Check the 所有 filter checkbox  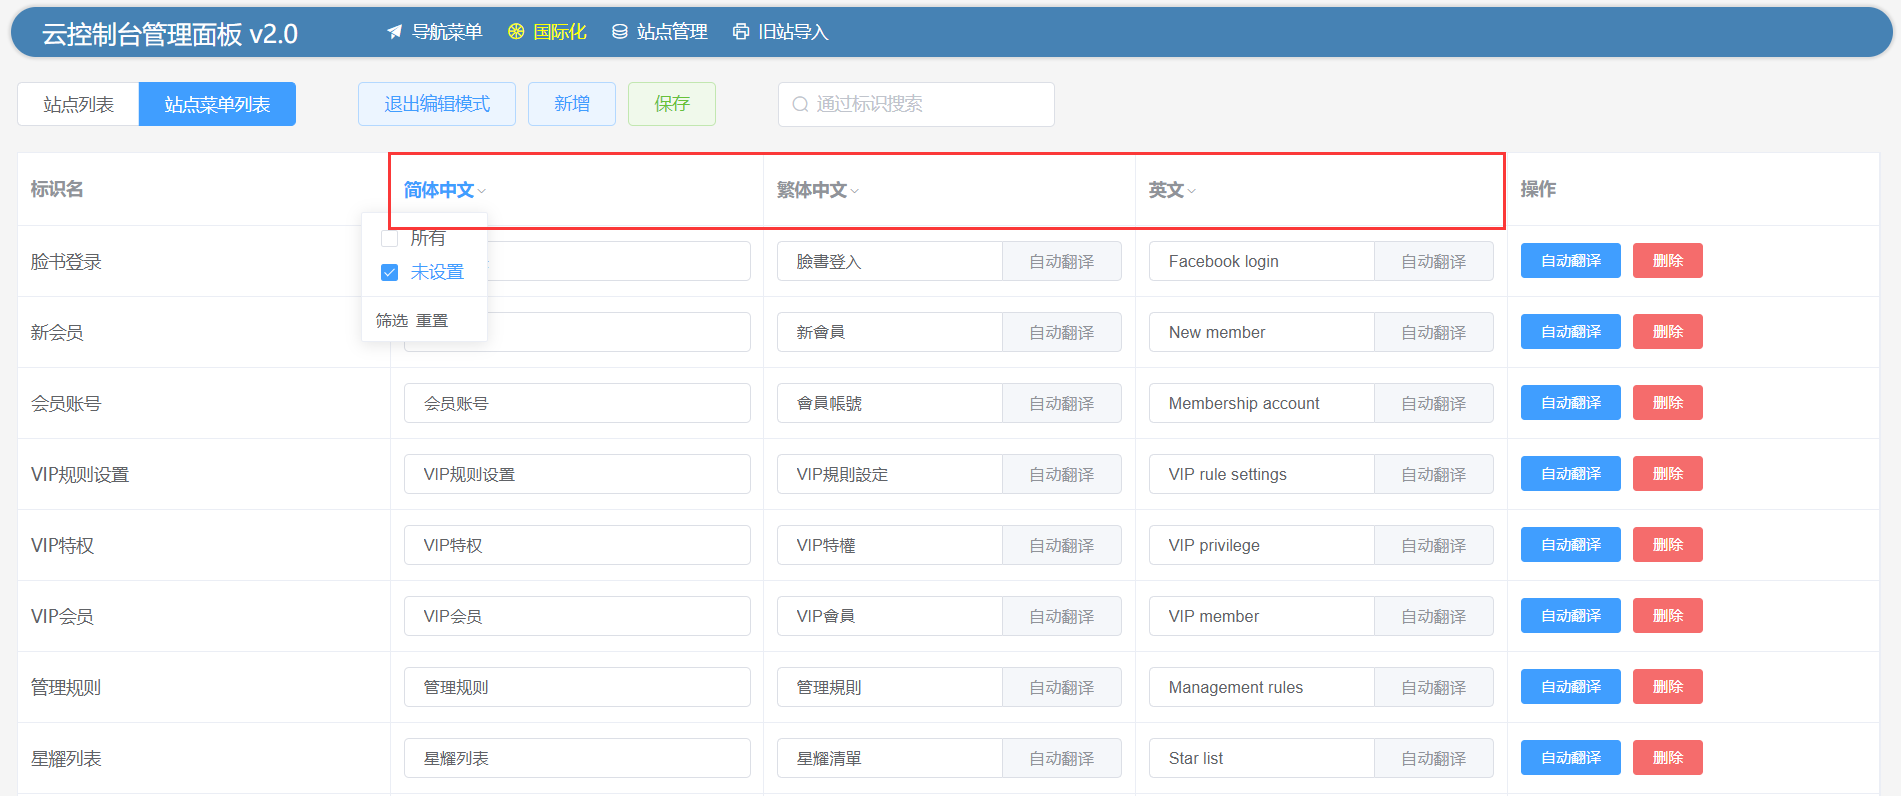point(390,238)
